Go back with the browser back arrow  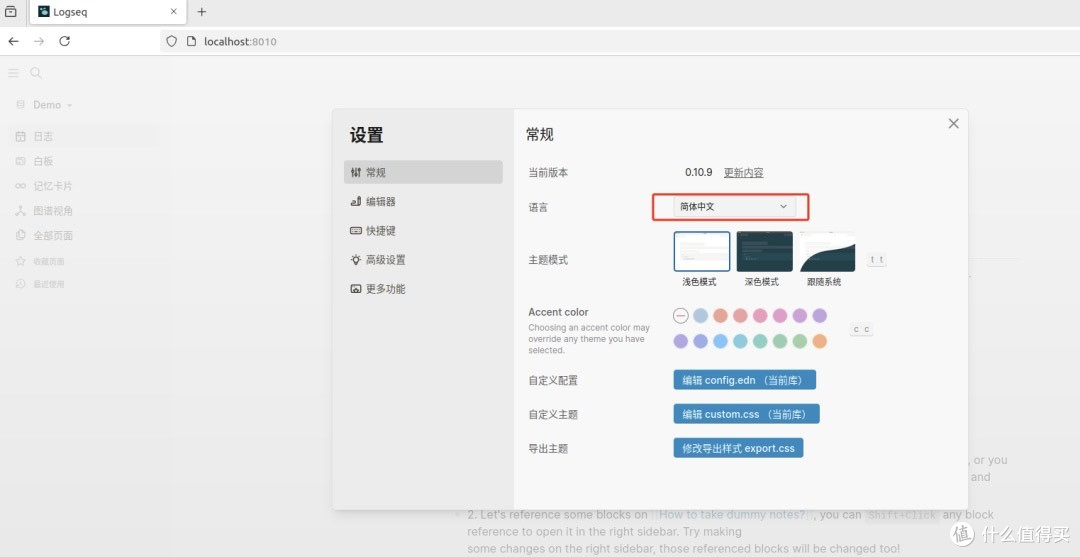click(x=13, y=41)
